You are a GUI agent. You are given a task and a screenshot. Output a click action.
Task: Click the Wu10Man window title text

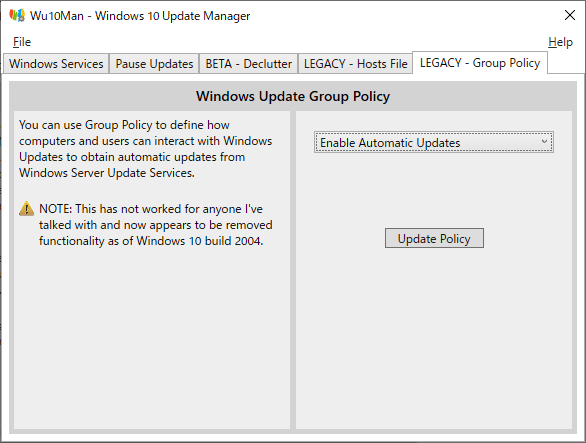140,16
